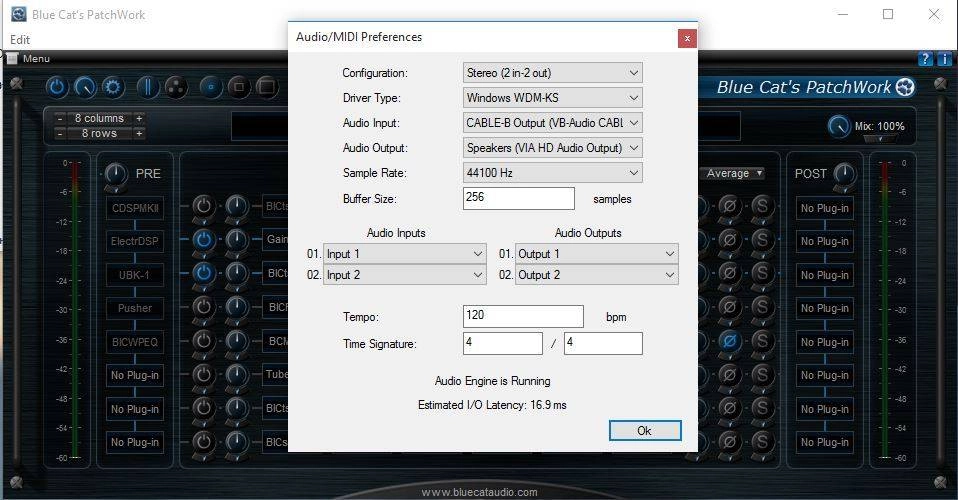Click the plus button next to 8 rows
Screen dimensions: 958x500
pyautogui.click(x=139, y=133)
